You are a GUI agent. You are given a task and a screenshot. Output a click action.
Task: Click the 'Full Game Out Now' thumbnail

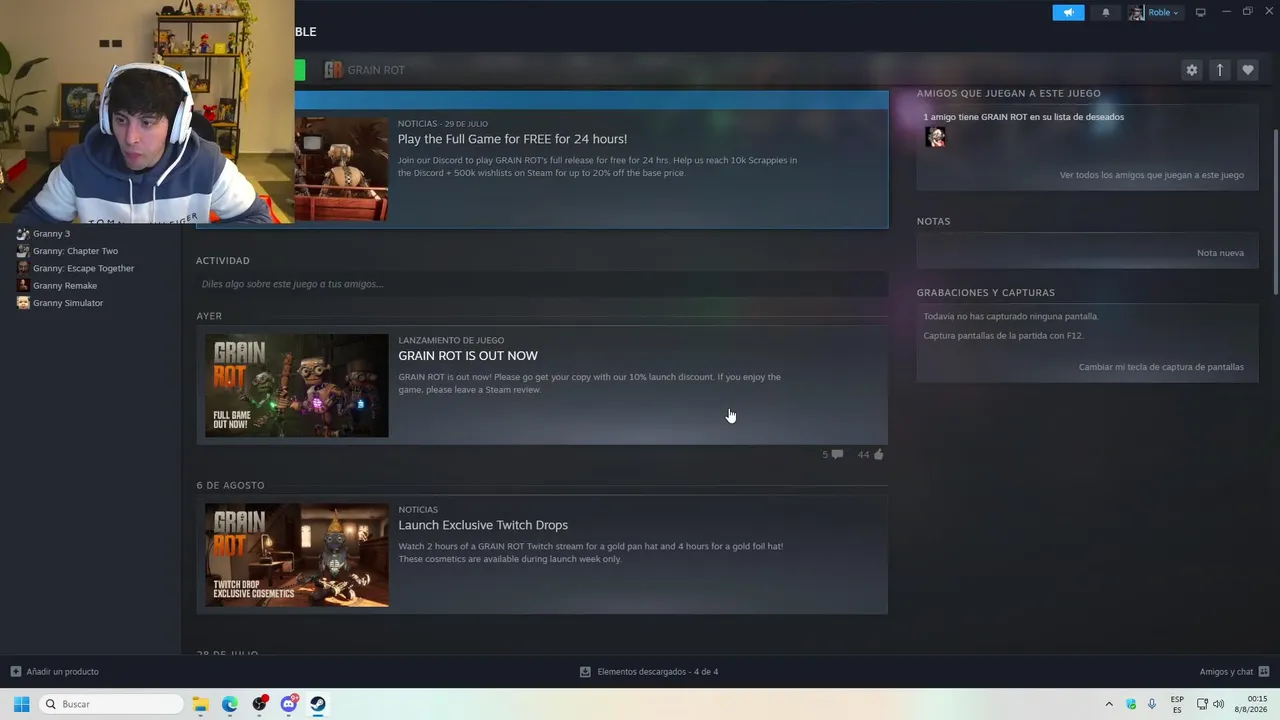(297, 386)
